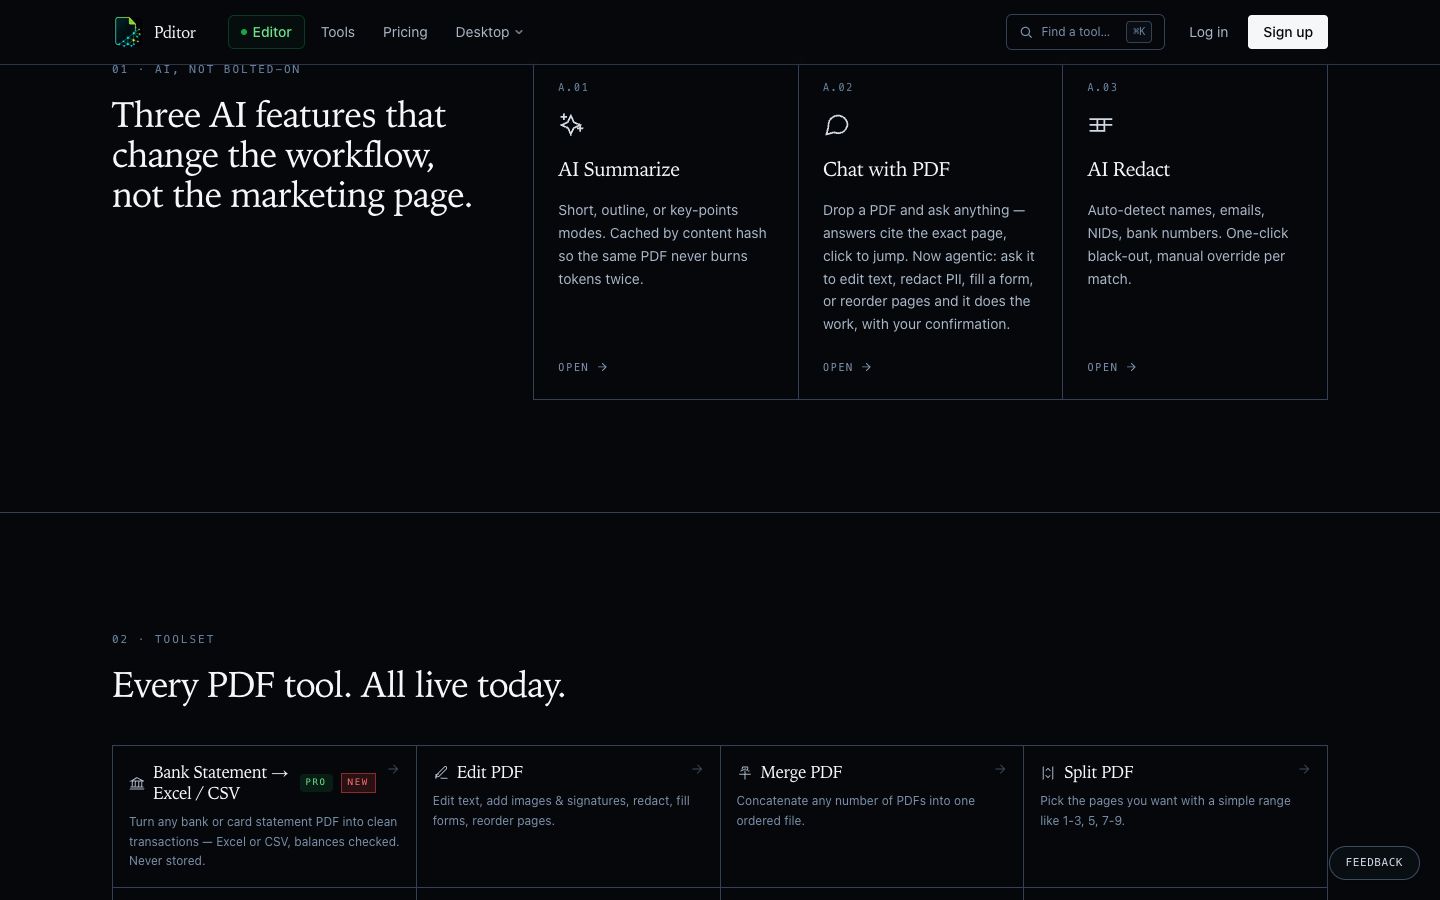Open the Desktop dropdown menu

(489, 32)
